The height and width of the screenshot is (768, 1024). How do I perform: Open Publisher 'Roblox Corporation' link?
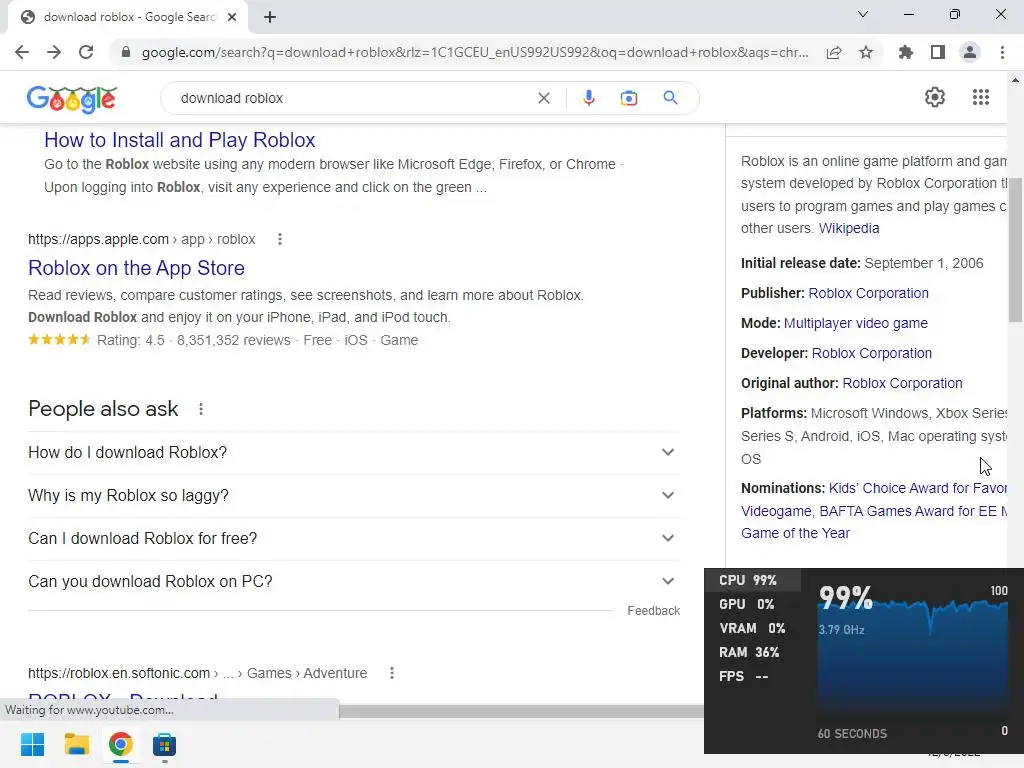coord(868,293)
